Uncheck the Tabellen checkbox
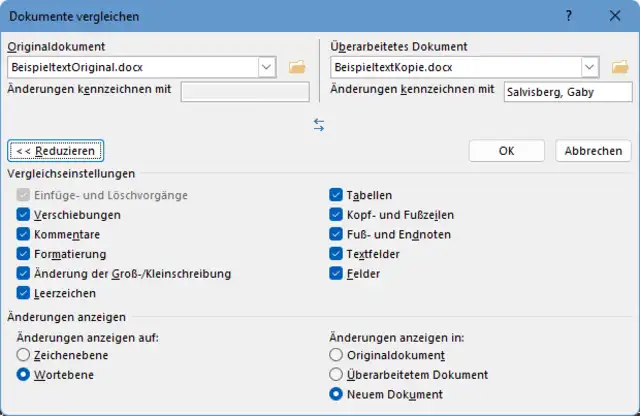The height and width of the screenshot is (416, 640). point(336,195)
